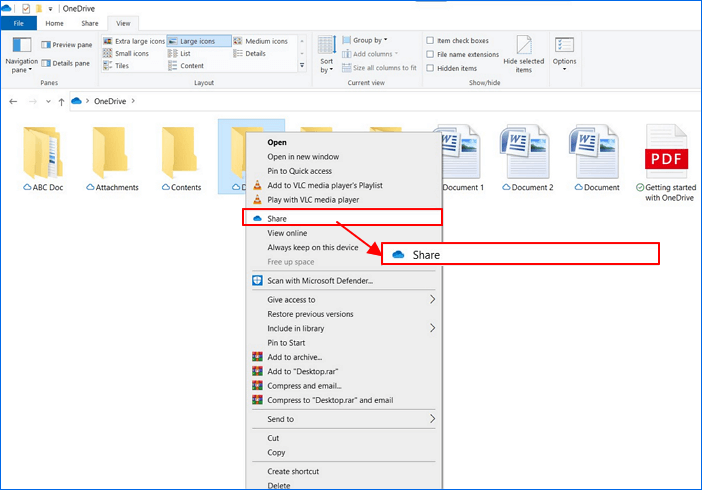Choose Share in the context menu

point(277,217)
